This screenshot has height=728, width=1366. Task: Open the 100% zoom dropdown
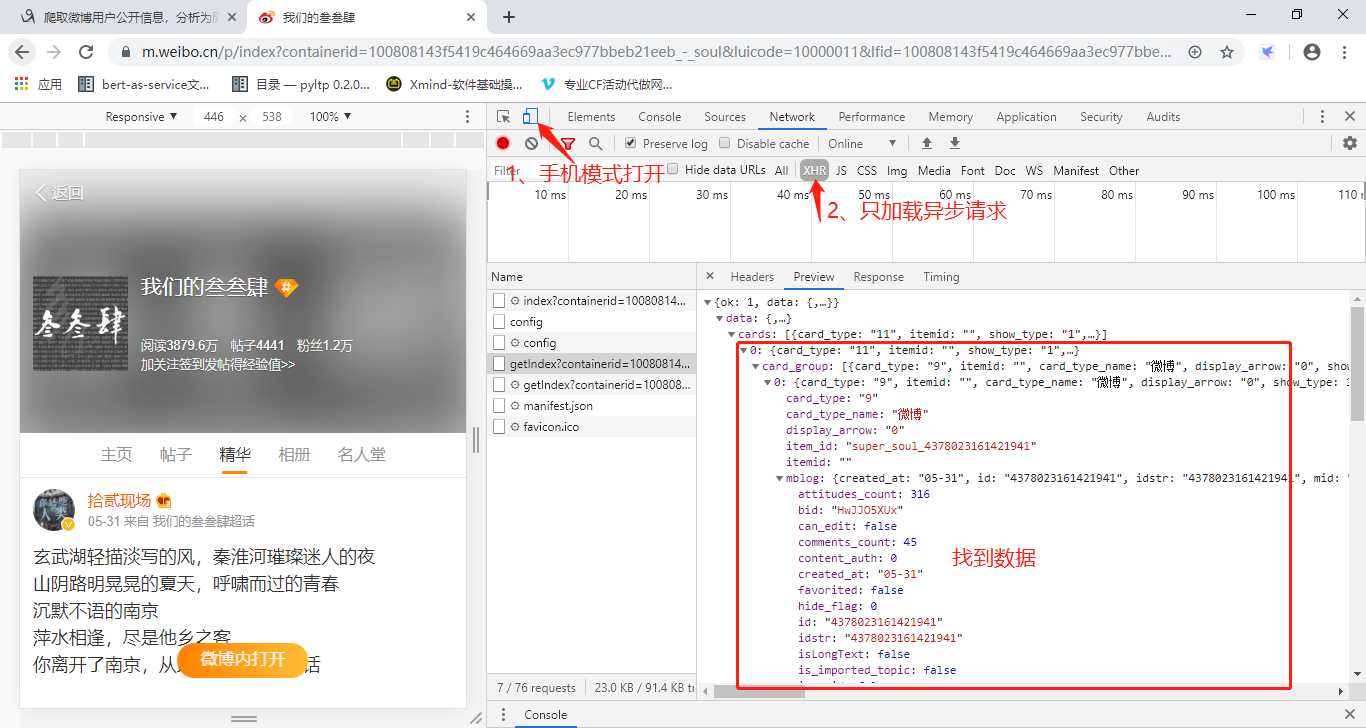330,117
